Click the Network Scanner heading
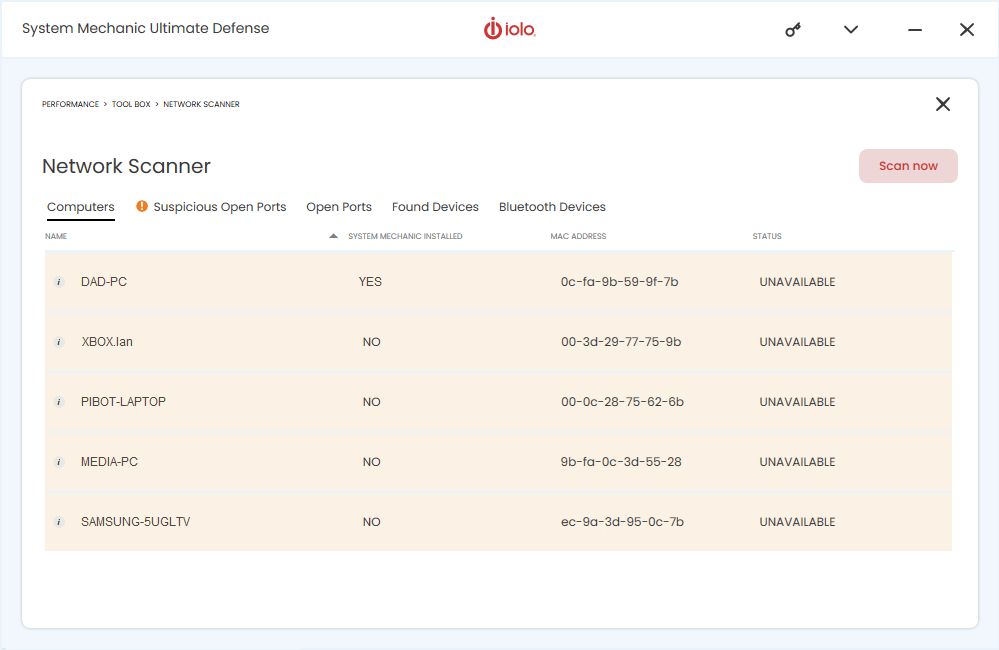This screenshot has height=650, width=999. click(x=126, y=166)
